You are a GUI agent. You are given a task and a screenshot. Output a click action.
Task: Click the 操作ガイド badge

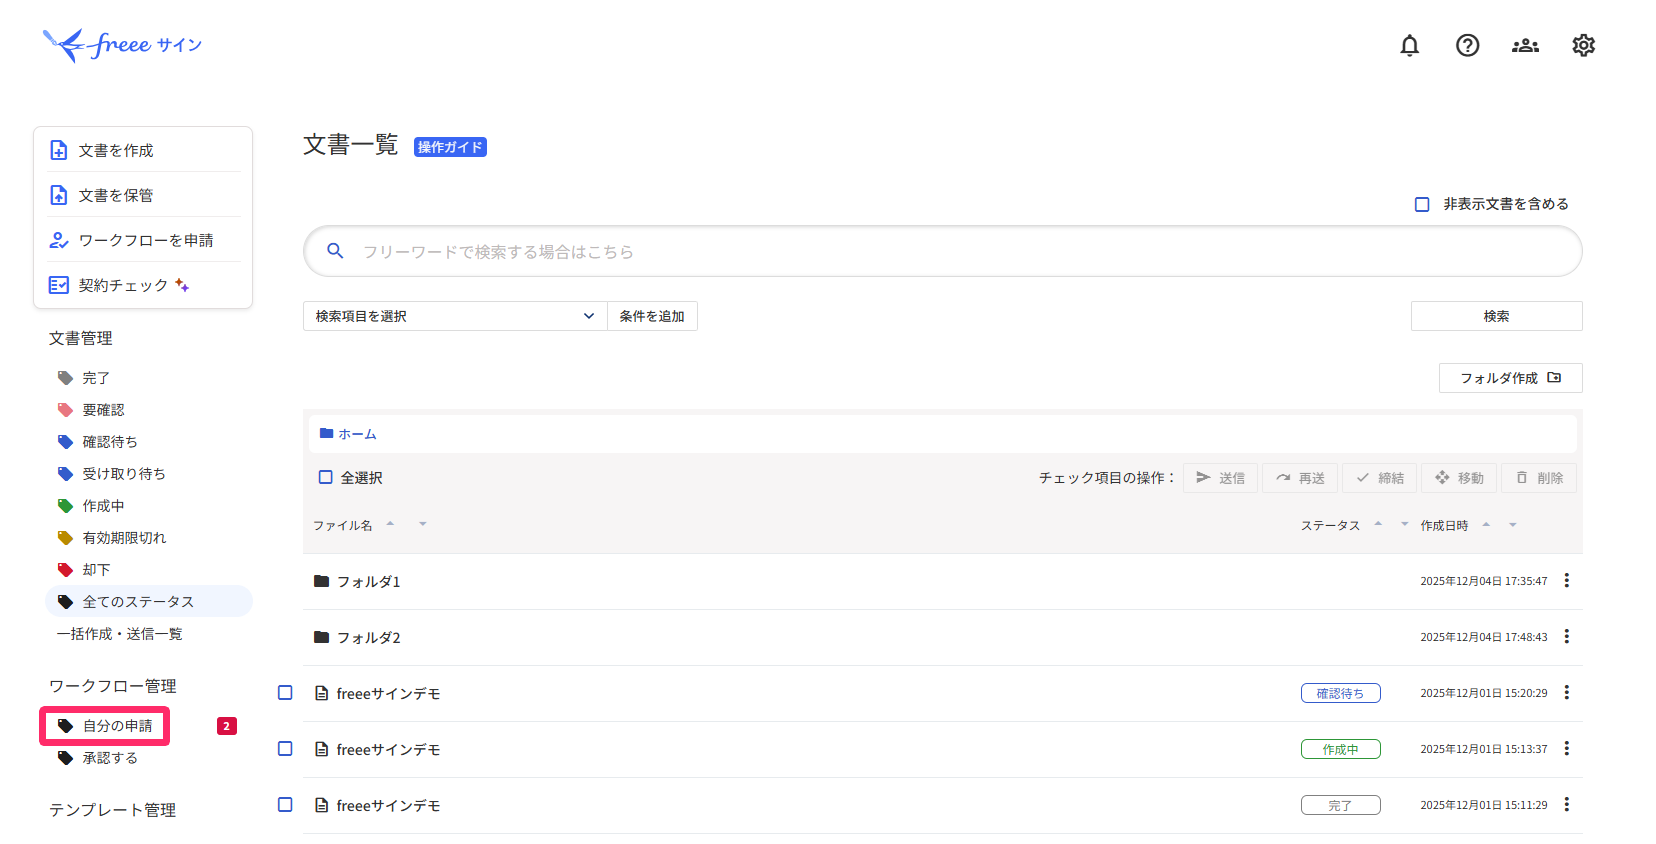450,147
